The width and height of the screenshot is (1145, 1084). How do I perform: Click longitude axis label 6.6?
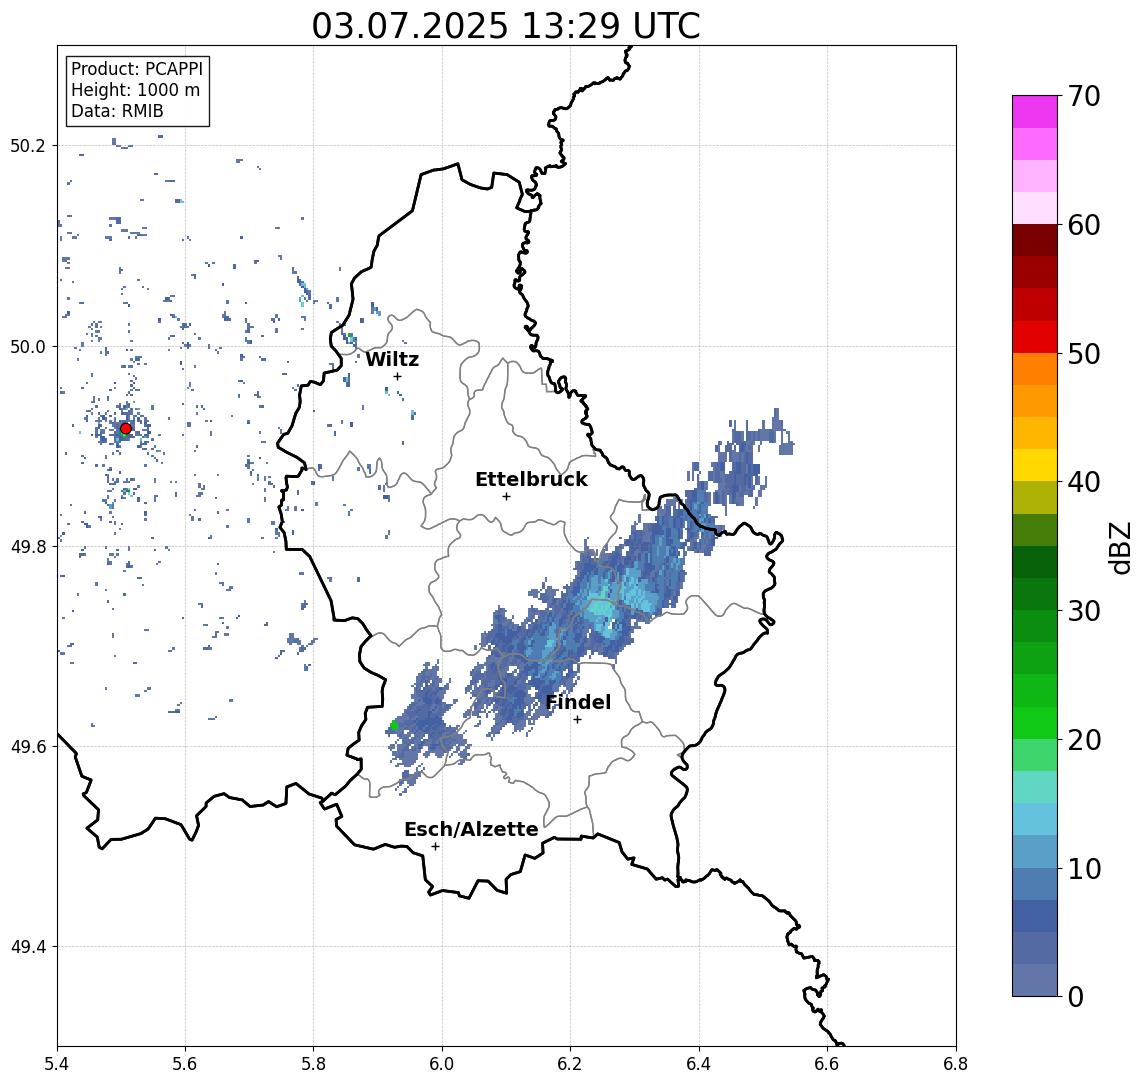[827, 1064]
